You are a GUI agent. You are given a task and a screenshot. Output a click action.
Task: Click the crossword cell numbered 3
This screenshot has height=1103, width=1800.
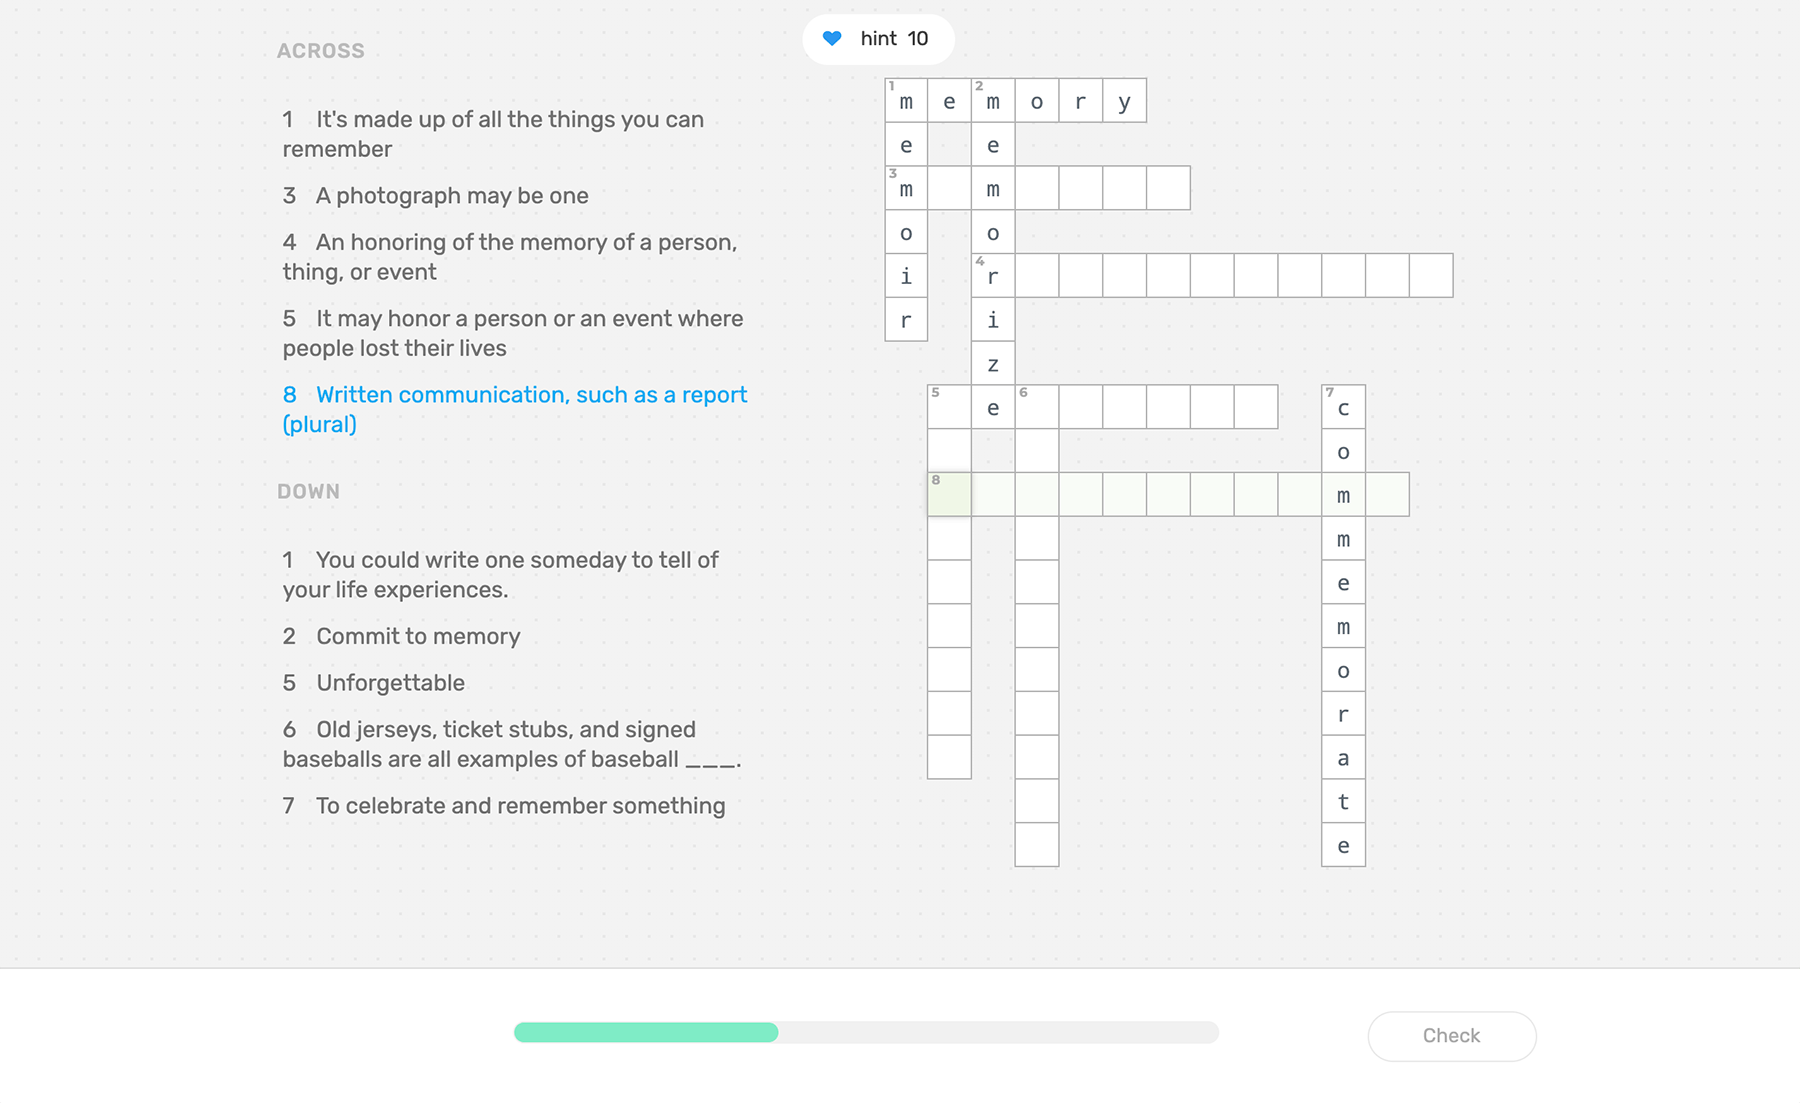[x=906, y=188]
